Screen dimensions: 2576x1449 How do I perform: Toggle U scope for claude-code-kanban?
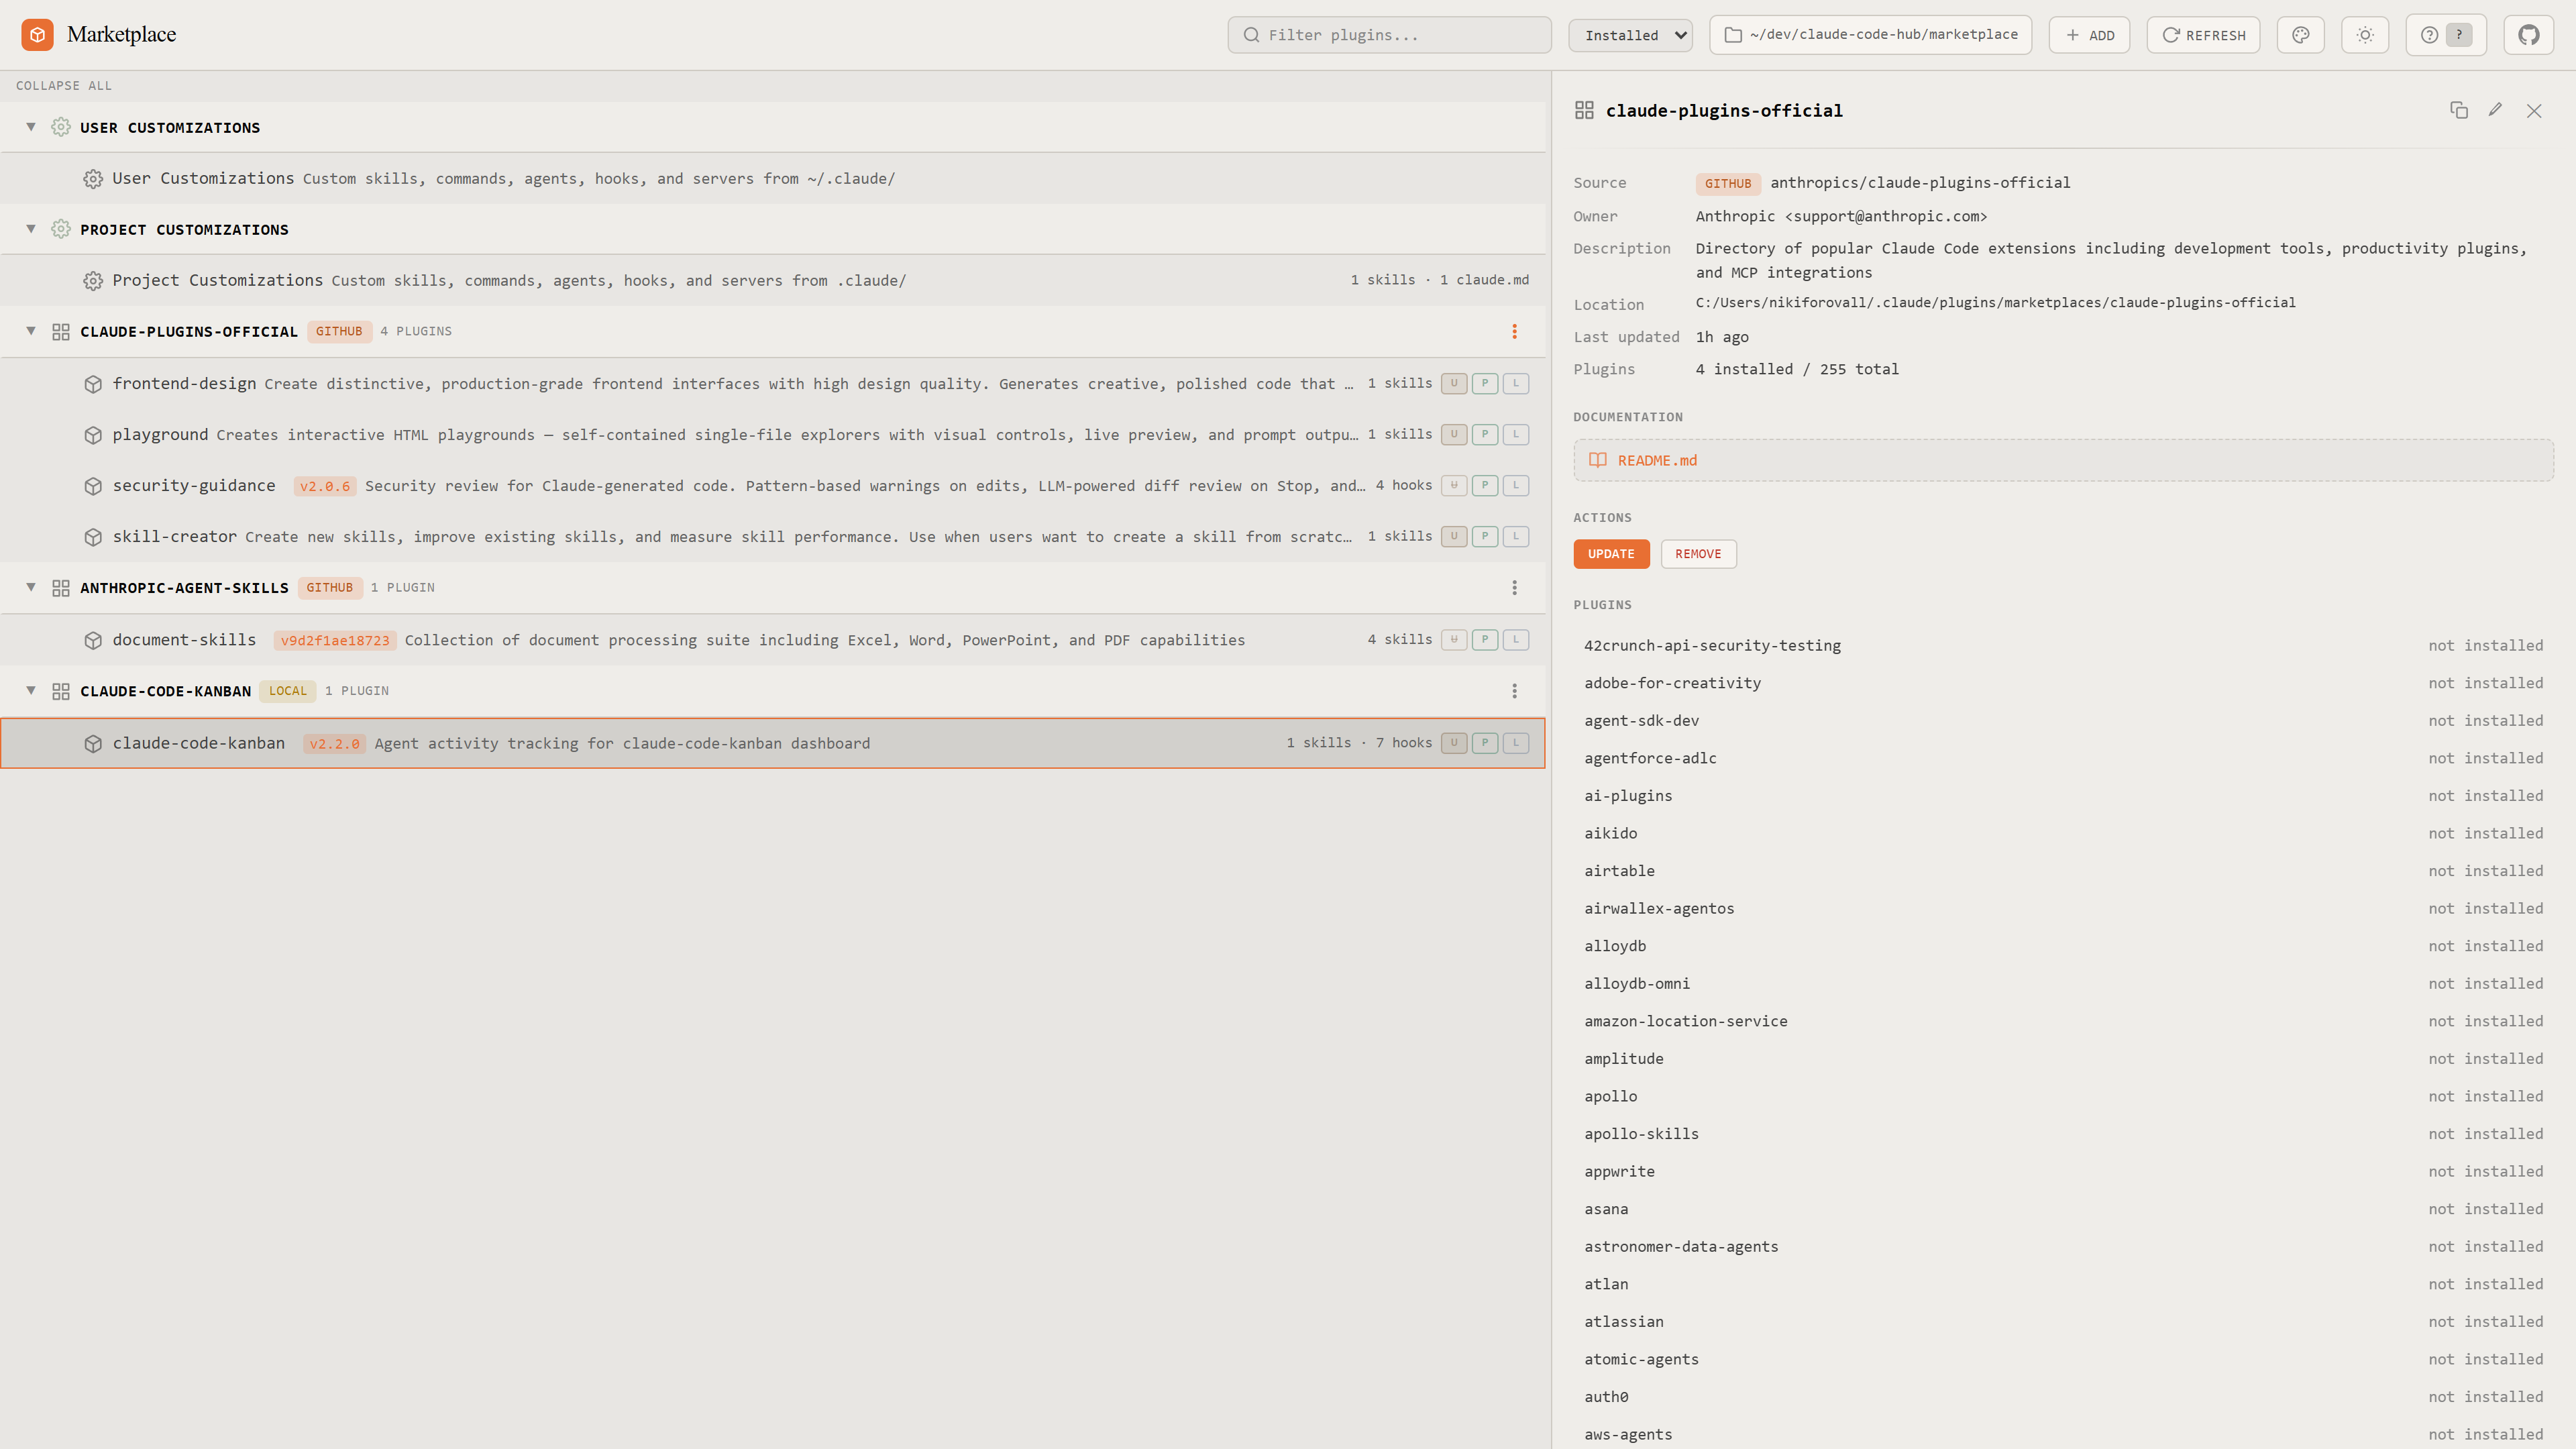(1454, 742)
